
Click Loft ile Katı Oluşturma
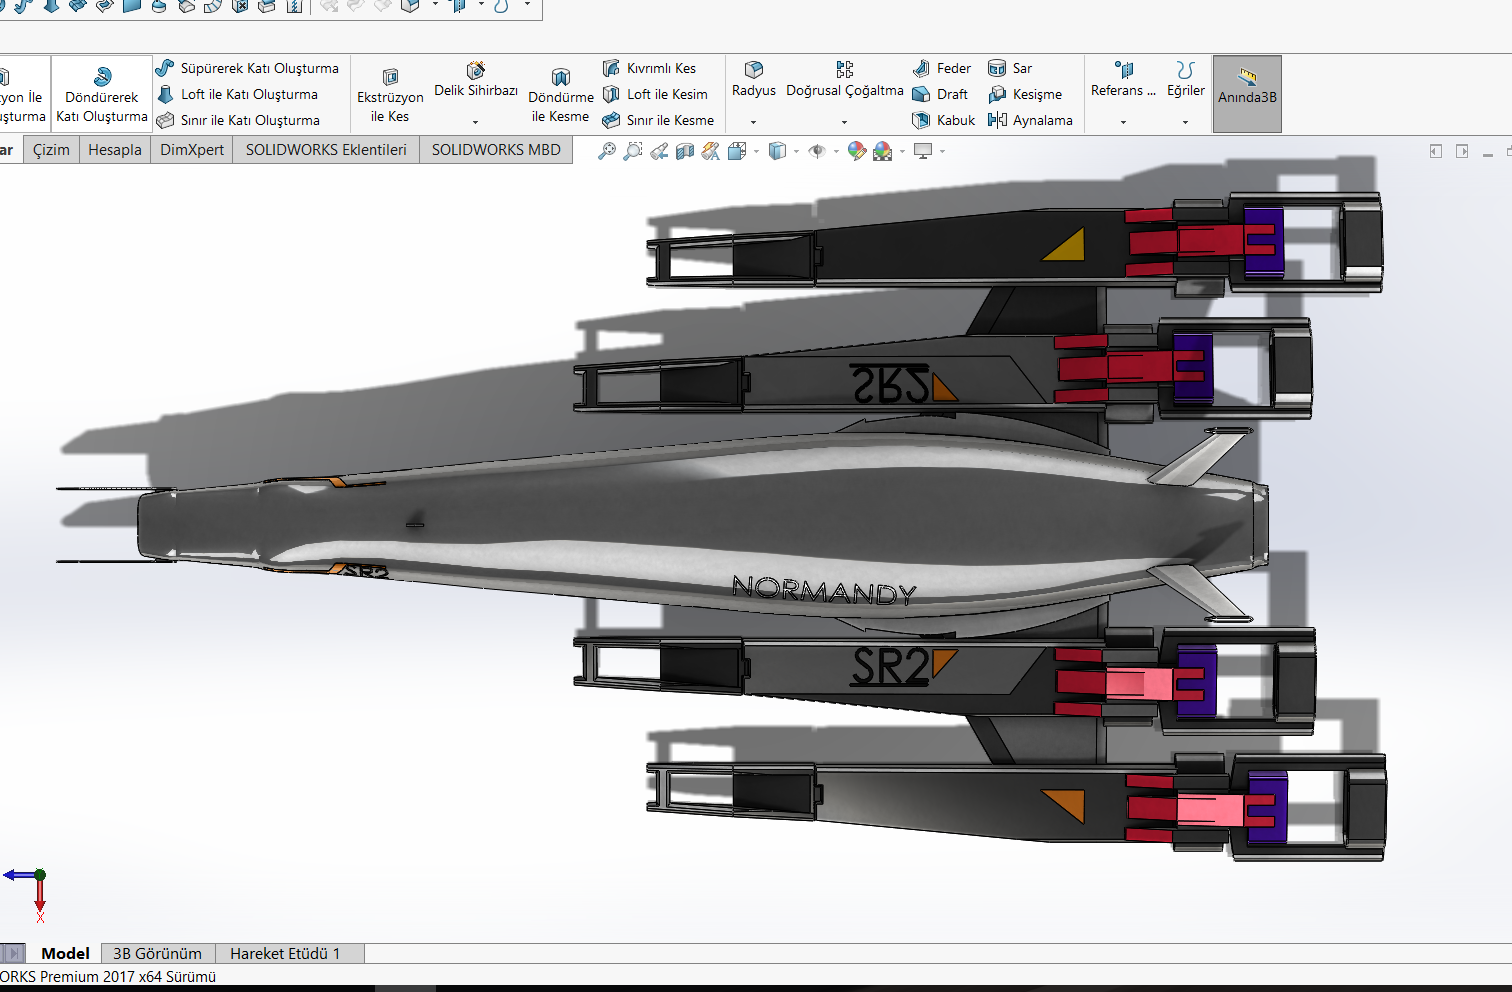coord(237,94)
